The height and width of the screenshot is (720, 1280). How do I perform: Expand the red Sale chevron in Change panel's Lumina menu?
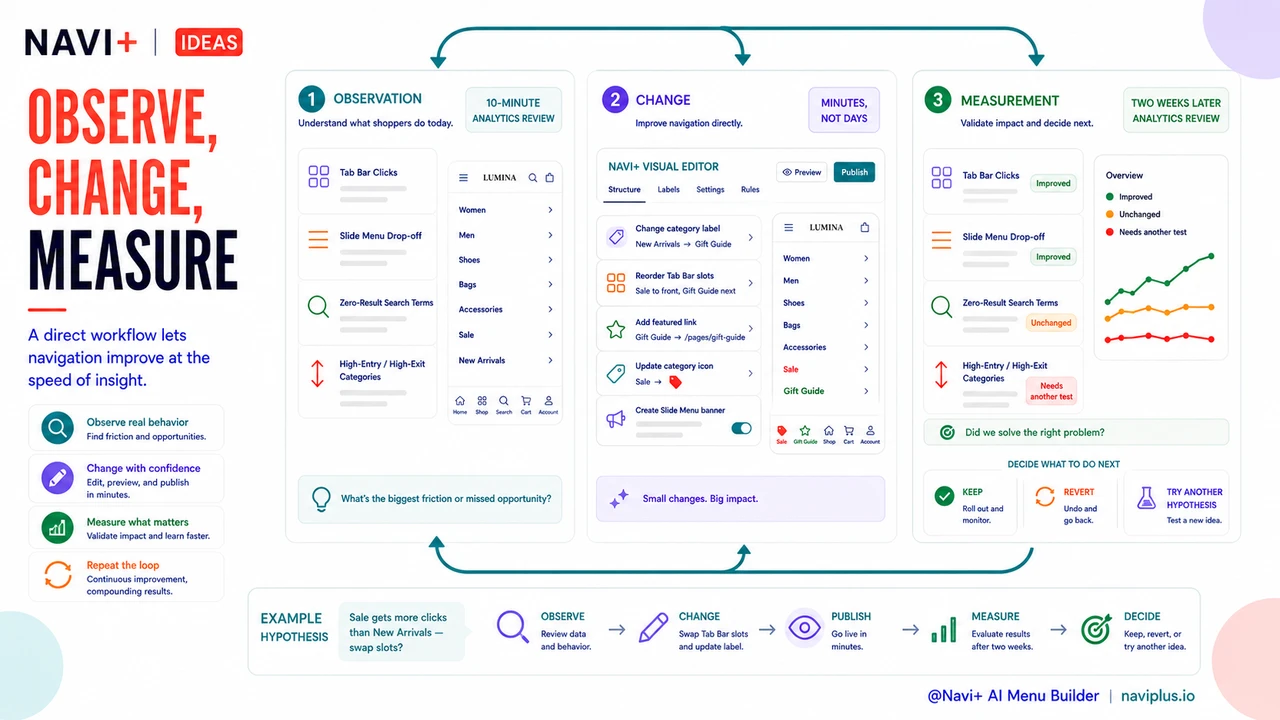tap(866, 369)
